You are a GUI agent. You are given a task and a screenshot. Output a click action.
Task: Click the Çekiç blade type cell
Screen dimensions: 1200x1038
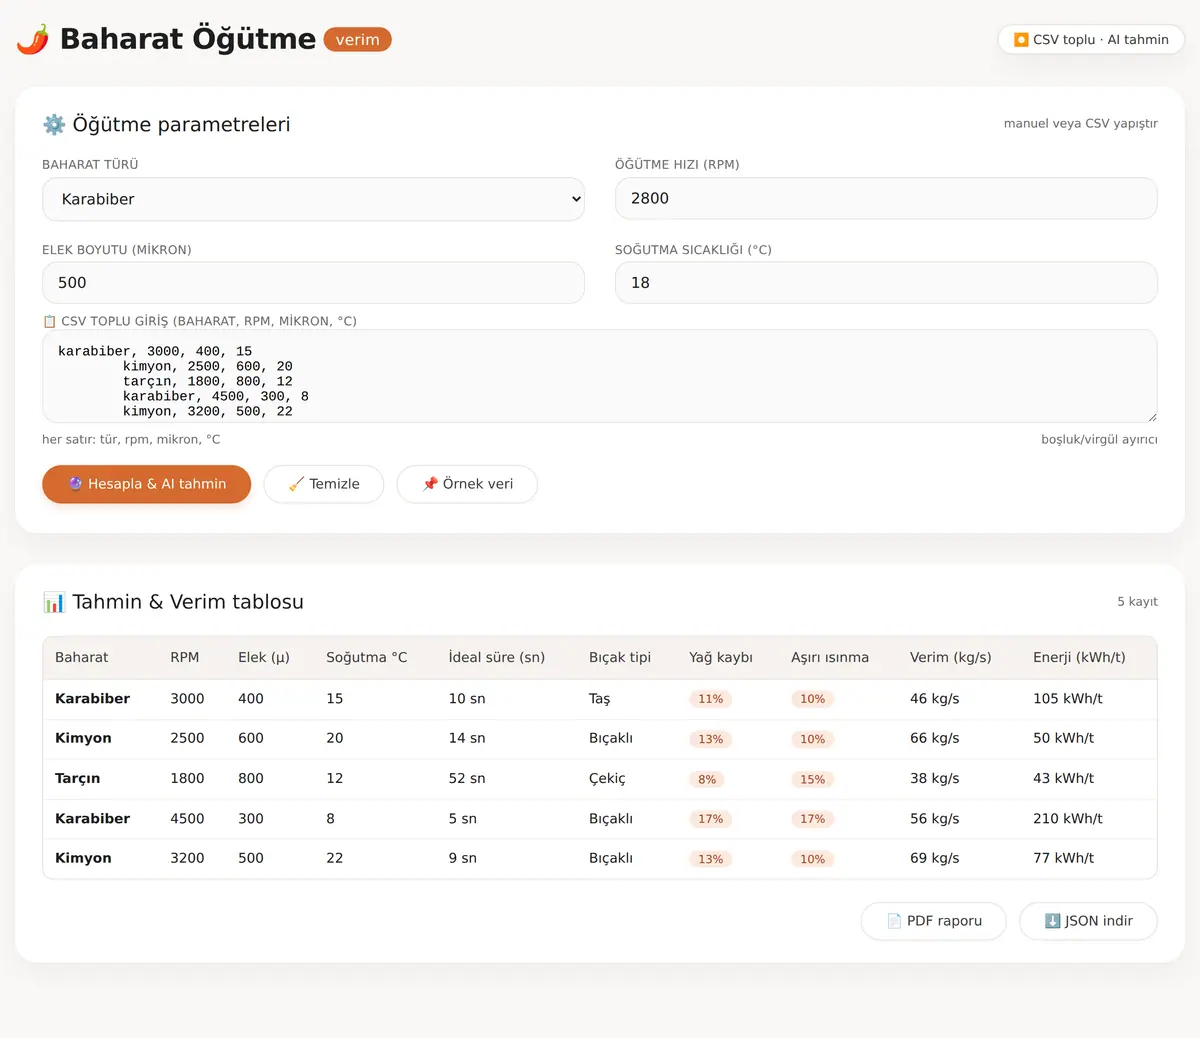point(607,778)
